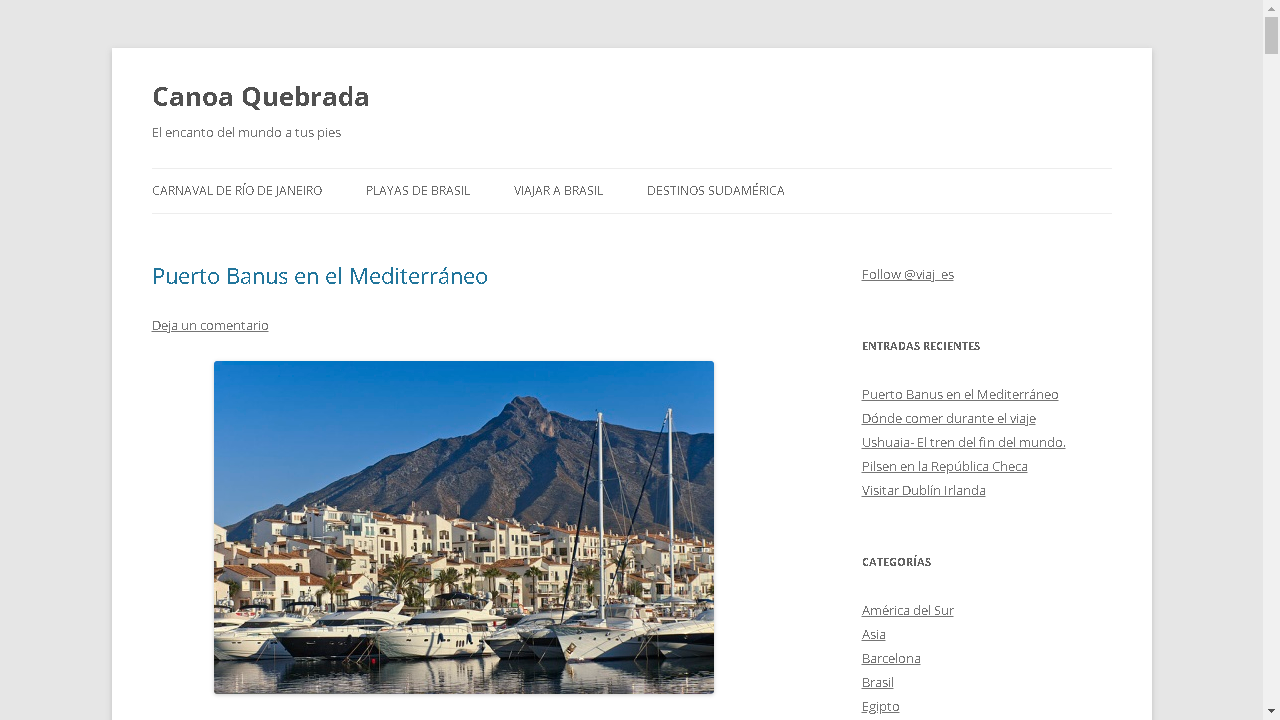Browse the Asia category

(x=874, y=634)
